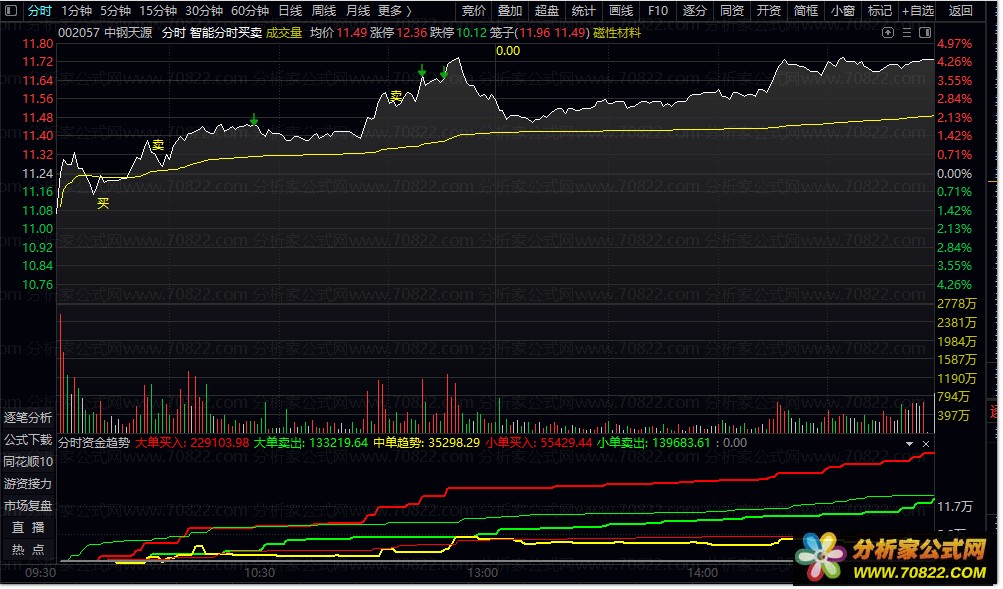The height and width of the screenshot is (589, 1003).
Task: Click the 大单卖出 value 133219.64
Action: point(338,444)
